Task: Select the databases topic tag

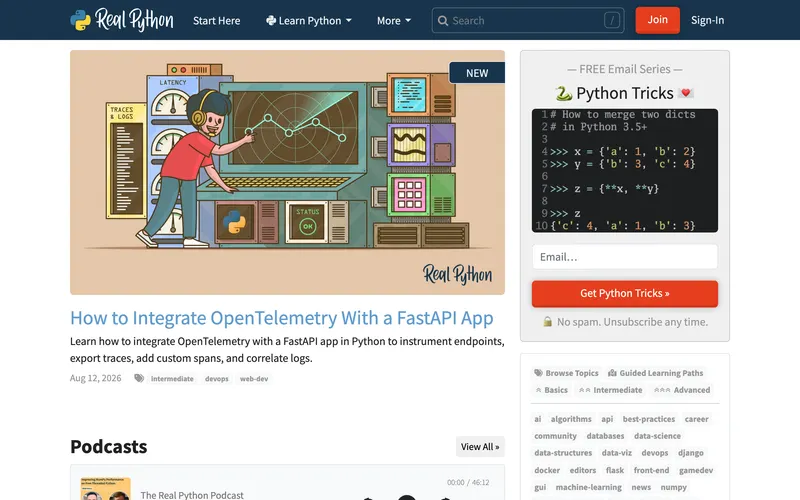Action: click(x=605, y=436)
